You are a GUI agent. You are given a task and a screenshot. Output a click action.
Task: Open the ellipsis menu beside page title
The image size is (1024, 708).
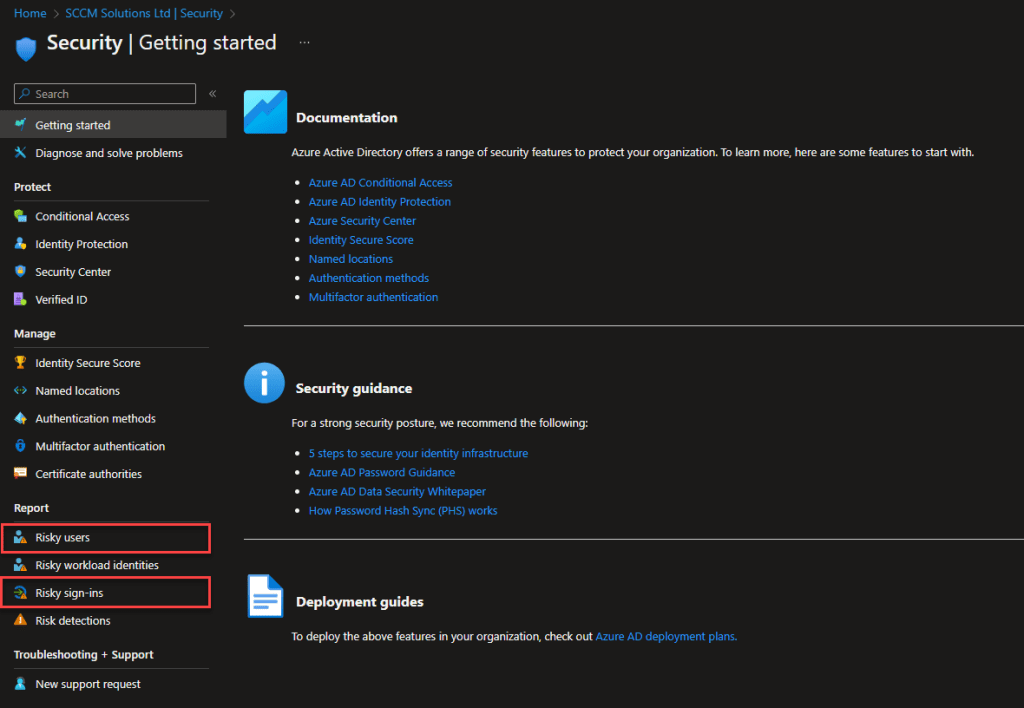coord(304,43)
